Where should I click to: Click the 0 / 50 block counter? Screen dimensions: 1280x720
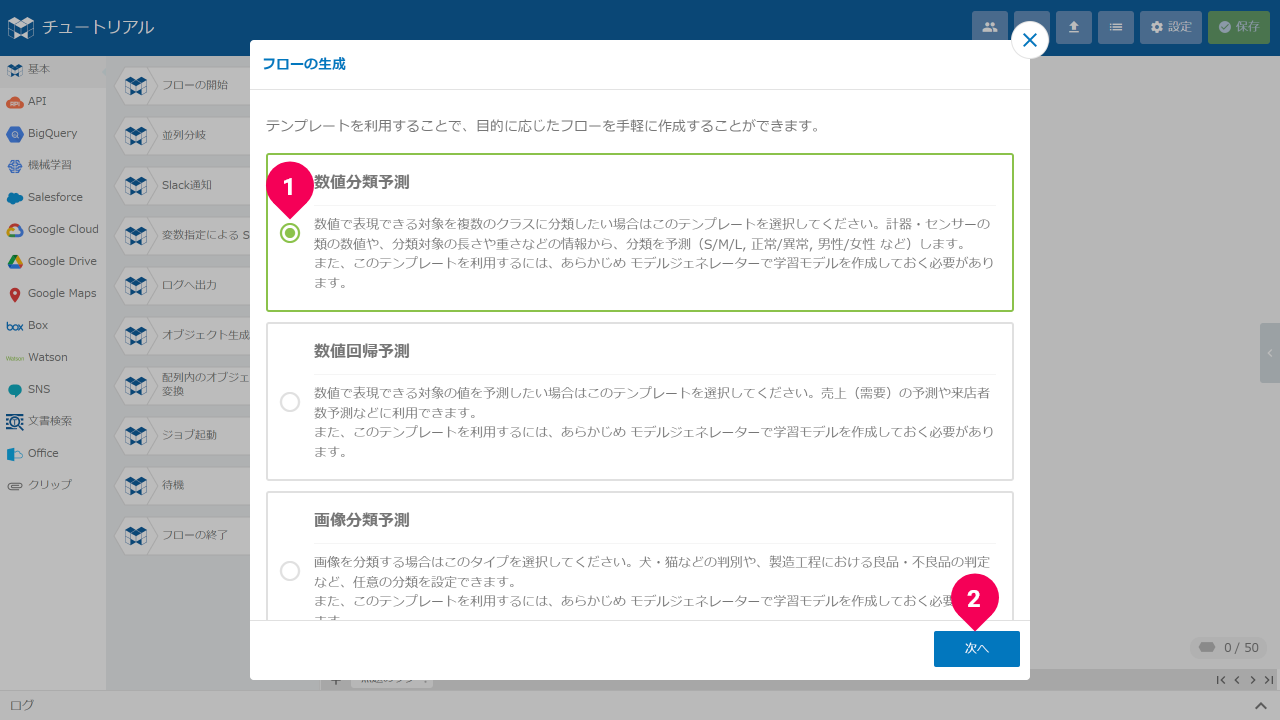tap(1229, 648)
